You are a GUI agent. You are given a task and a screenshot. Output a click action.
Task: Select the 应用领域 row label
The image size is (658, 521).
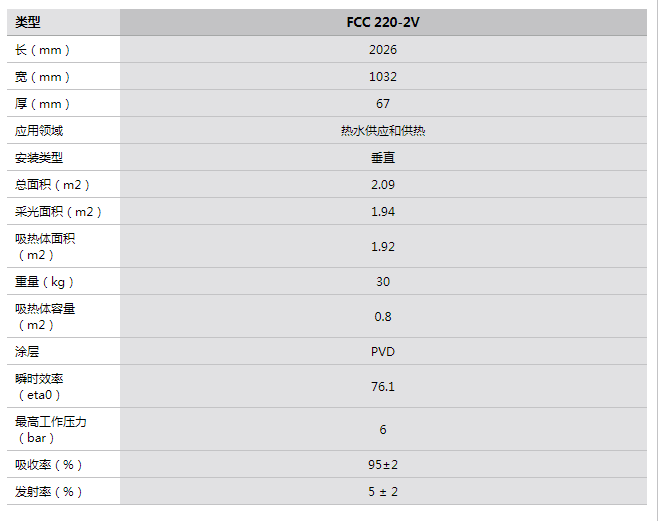[39, 131]
